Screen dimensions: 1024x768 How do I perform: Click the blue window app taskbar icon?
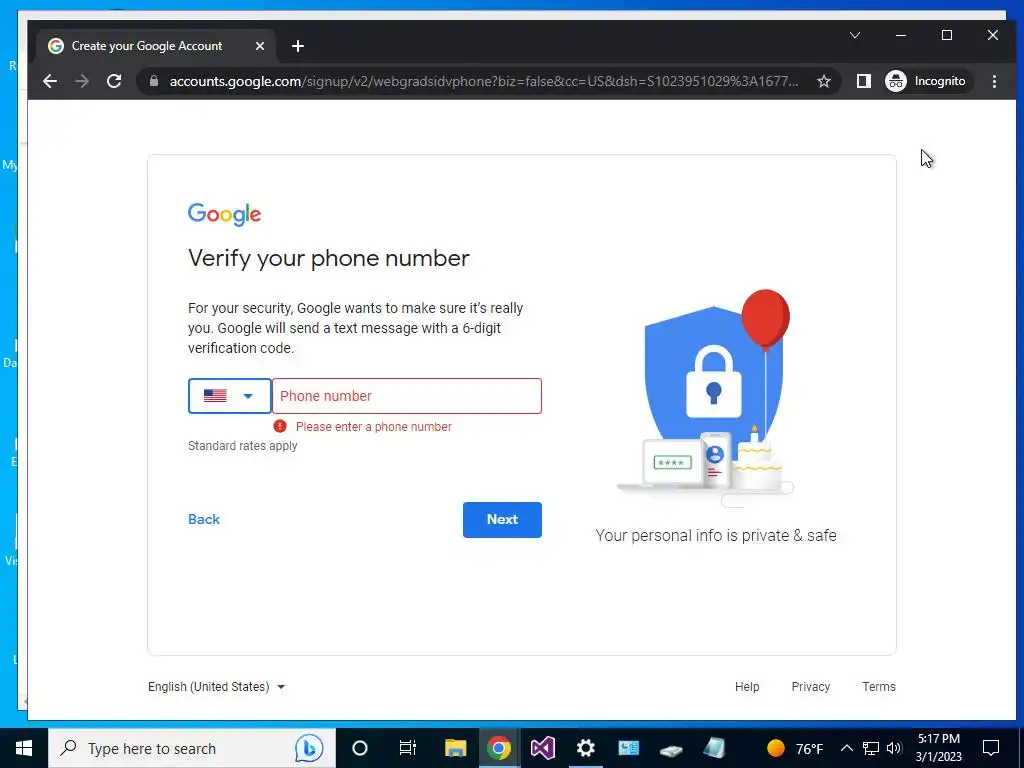point(629,748)
